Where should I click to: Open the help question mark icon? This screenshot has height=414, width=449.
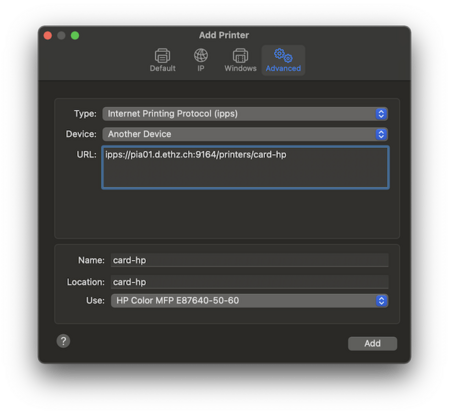(63, 341)
